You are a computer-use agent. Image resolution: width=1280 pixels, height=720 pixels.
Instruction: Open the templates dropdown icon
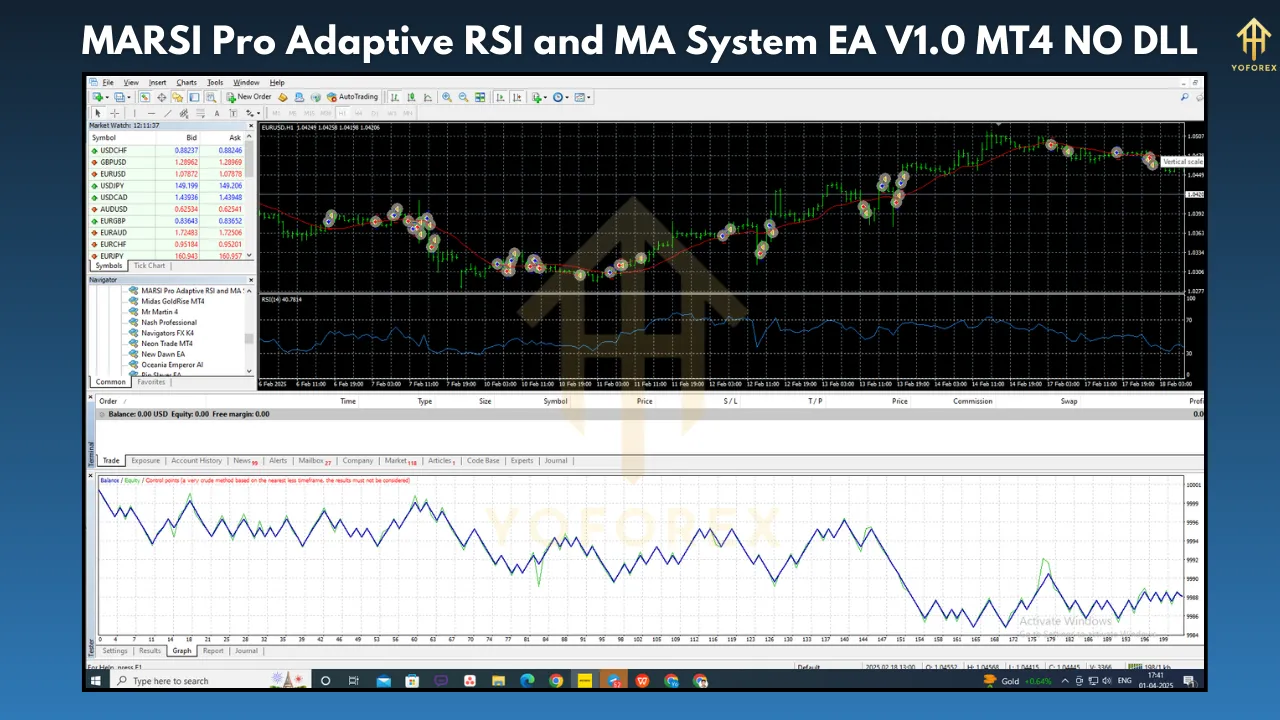tap(583, 97)
